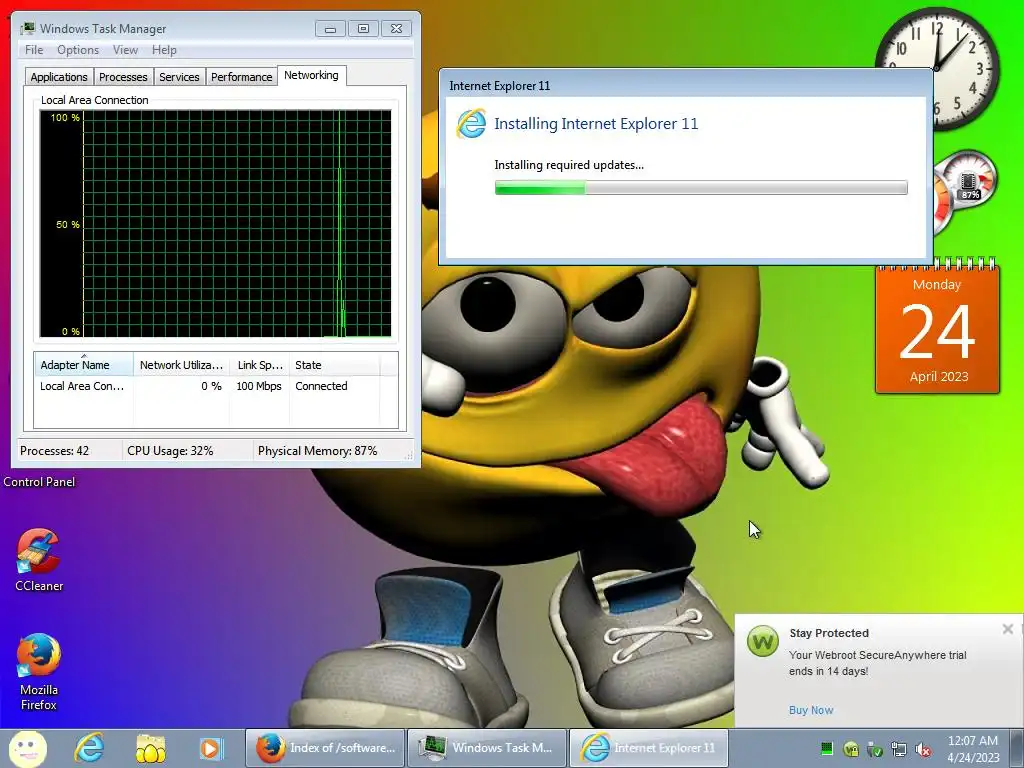Open Task Manager CPU tray icon
This screenshot has height=768, width=1024.
(827, 748)
